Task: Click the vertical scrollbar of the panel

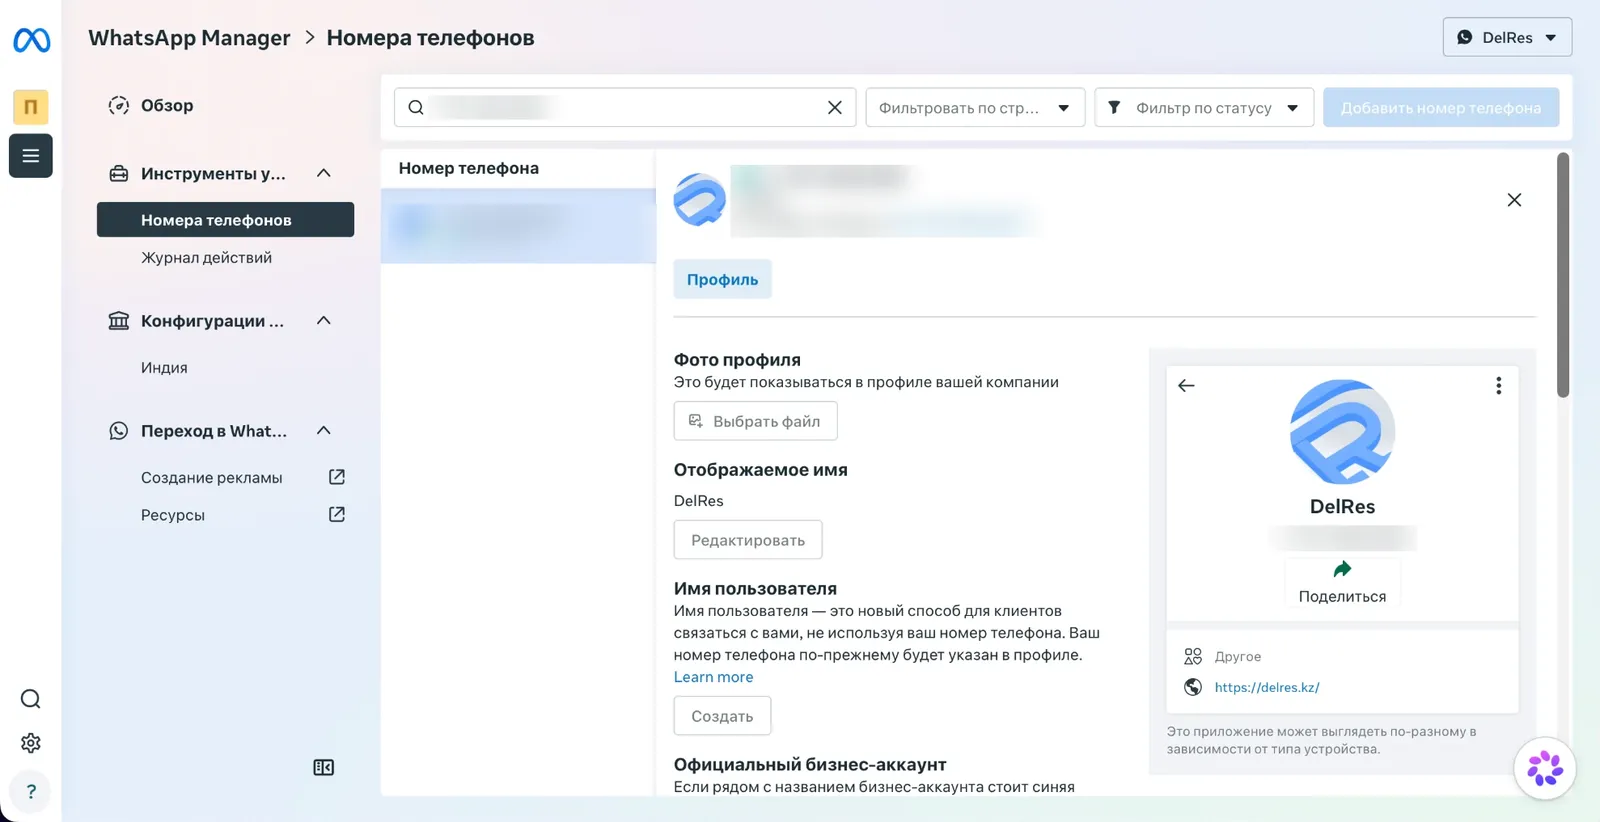Action: click(1563, 275)
